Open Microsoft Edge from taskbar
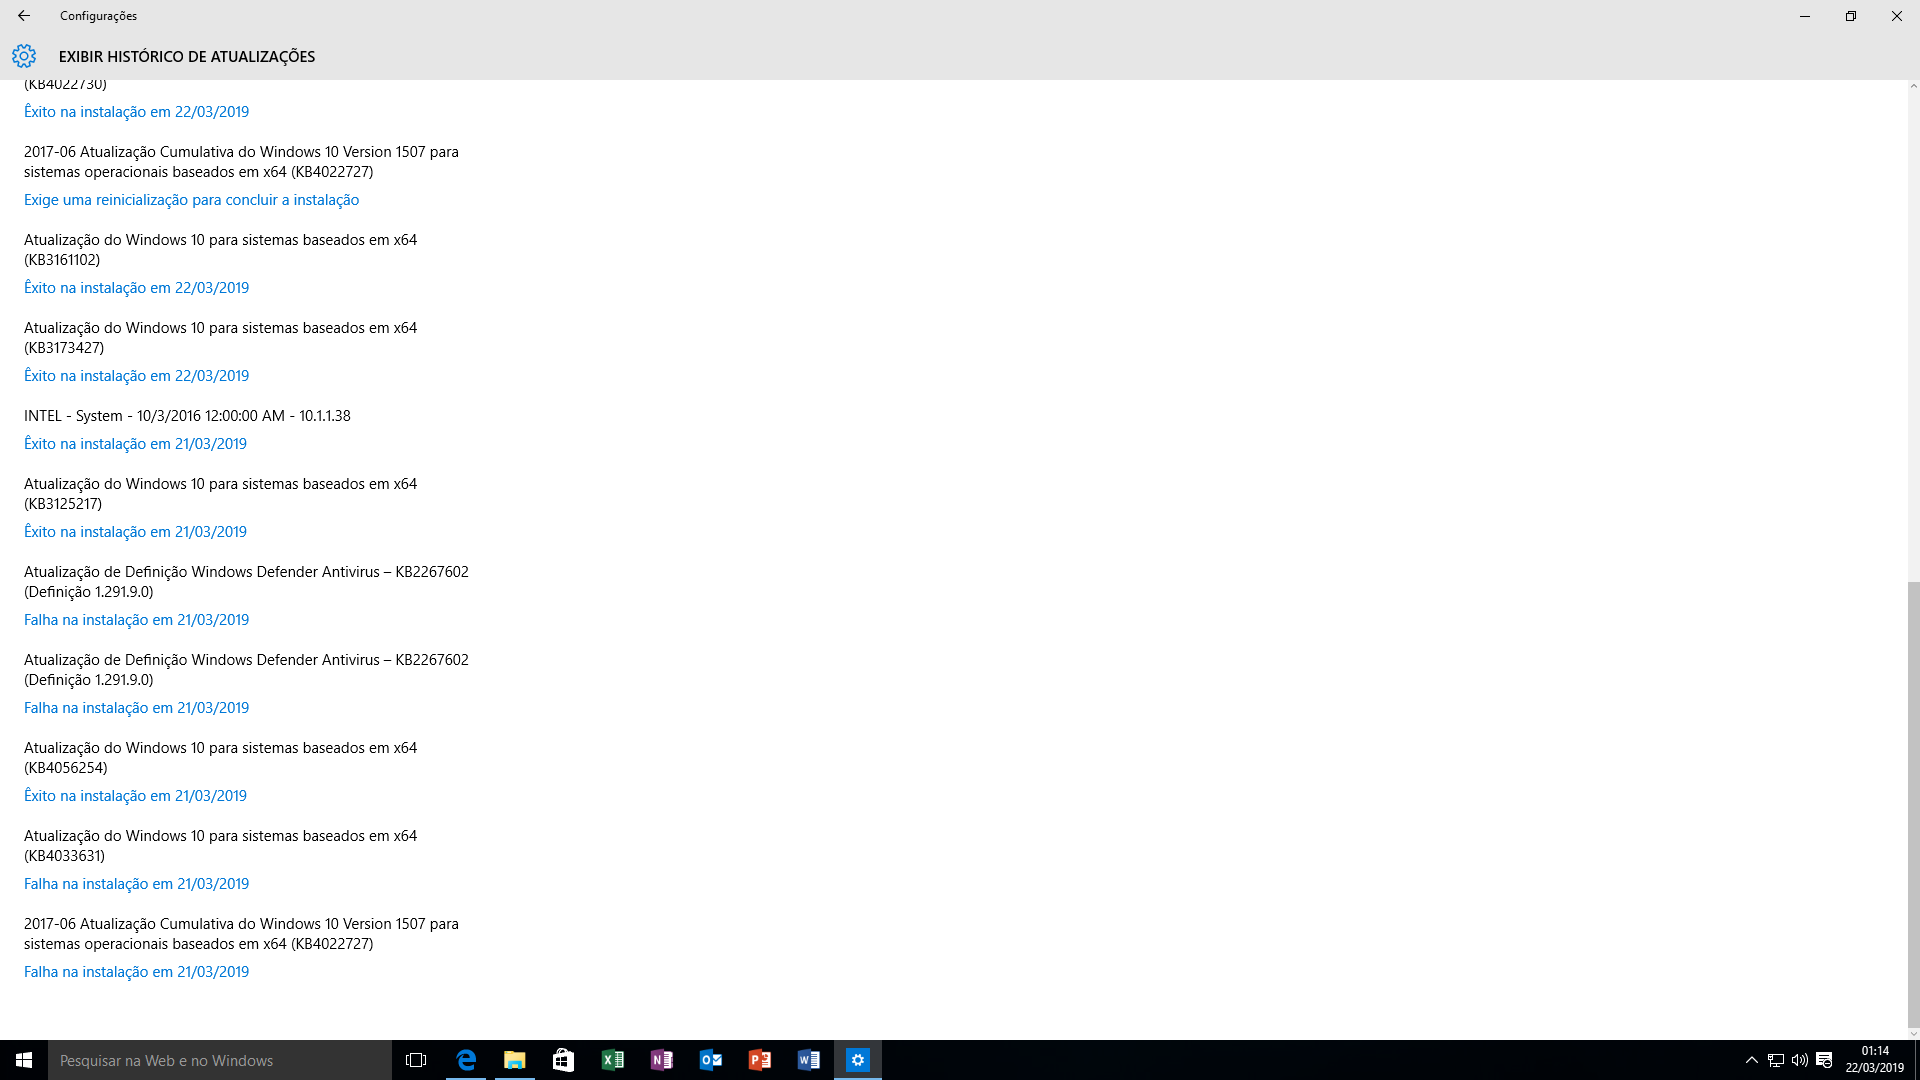Viewport: 1920px width, 1080px height. (x=466, y=1060)
